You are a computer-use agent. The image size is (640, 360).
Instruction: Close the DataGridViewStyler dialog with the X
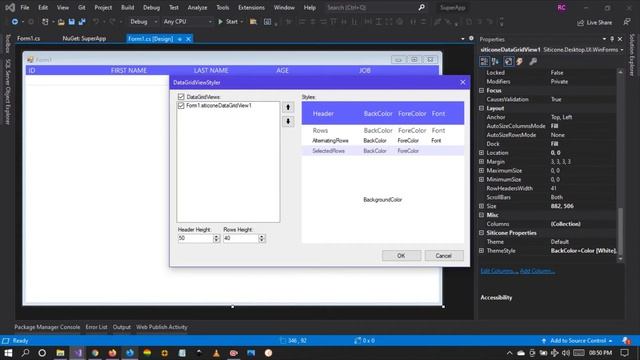(462, 82)
